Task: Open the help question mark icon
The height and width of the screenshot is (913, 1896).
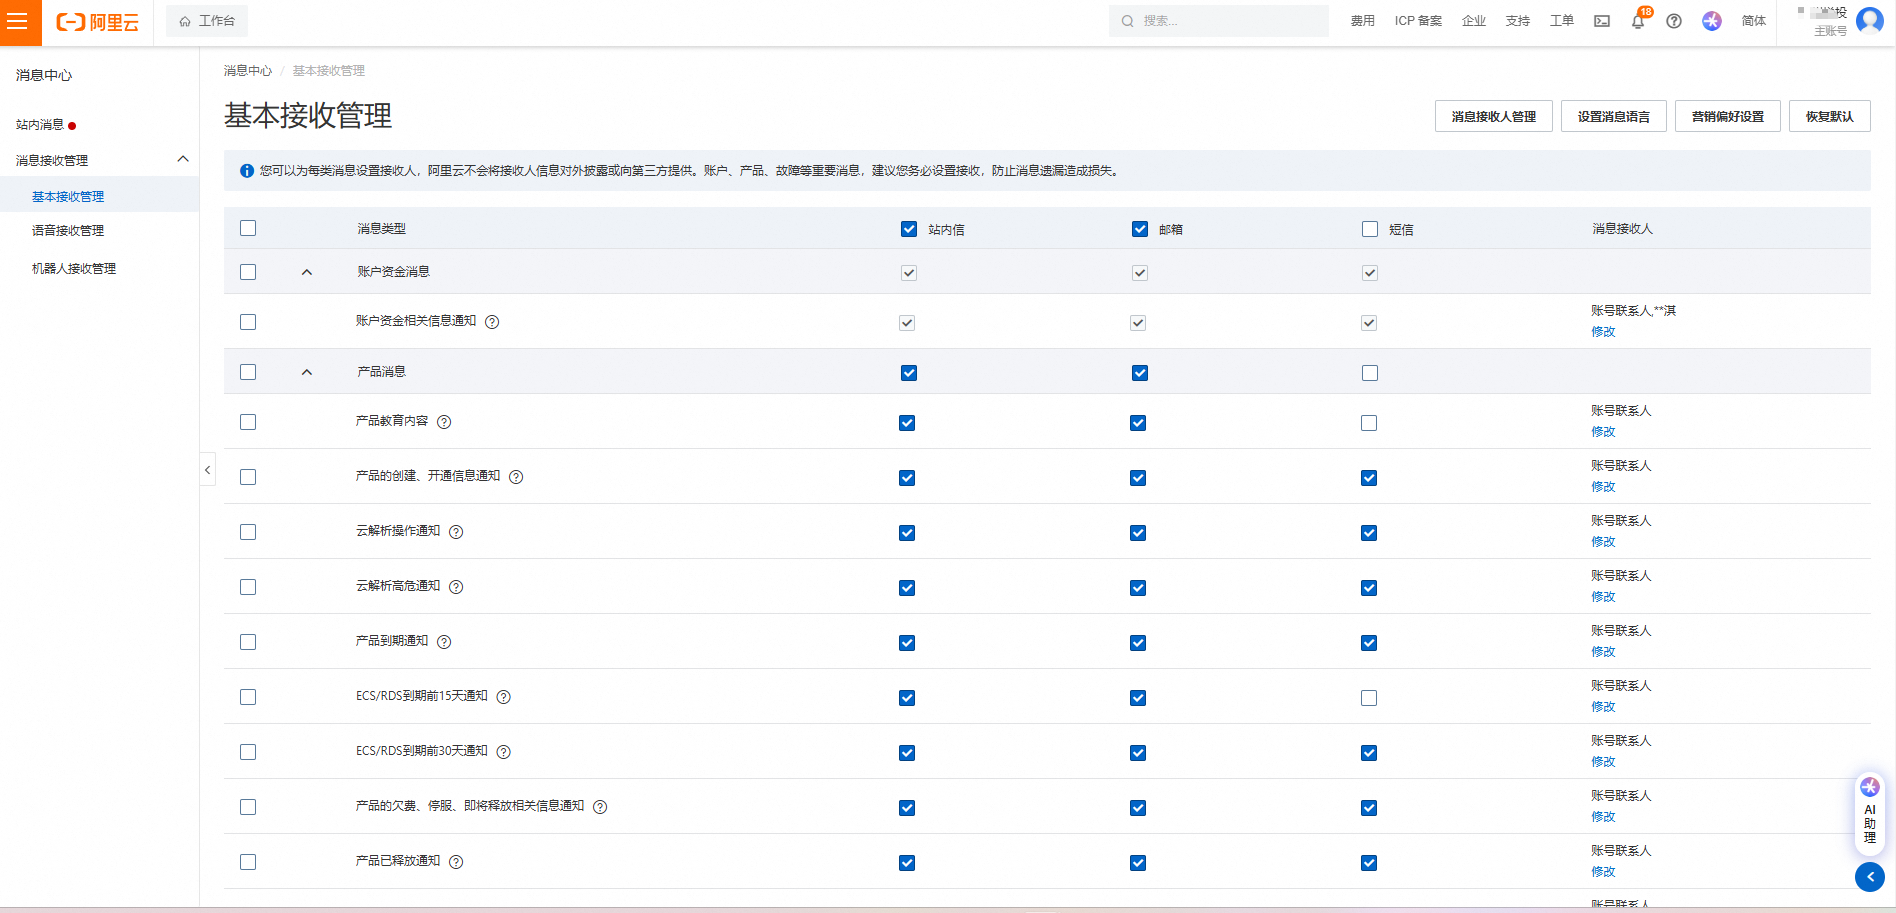Action: 1674,21
